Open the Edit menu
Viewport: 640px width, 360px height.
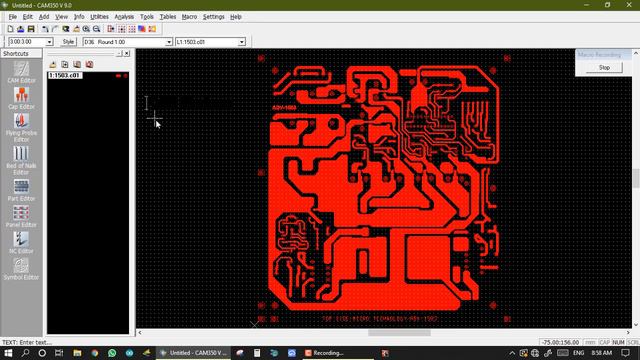click(27, 17)
